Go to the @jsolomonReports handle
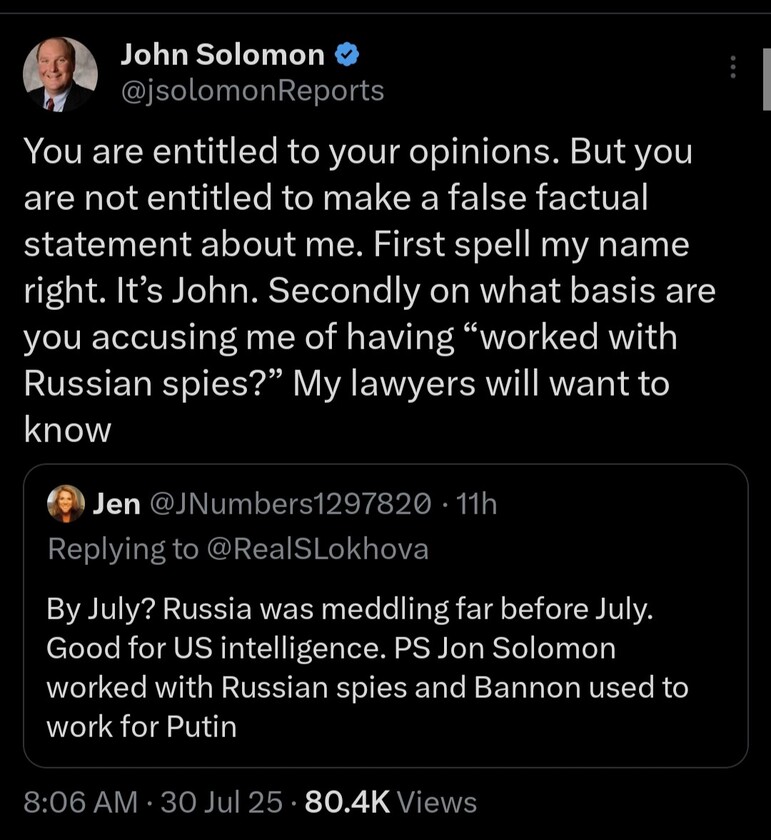Image resolution: width=771 pixels, height=840 pixels. tap(251, 91)
